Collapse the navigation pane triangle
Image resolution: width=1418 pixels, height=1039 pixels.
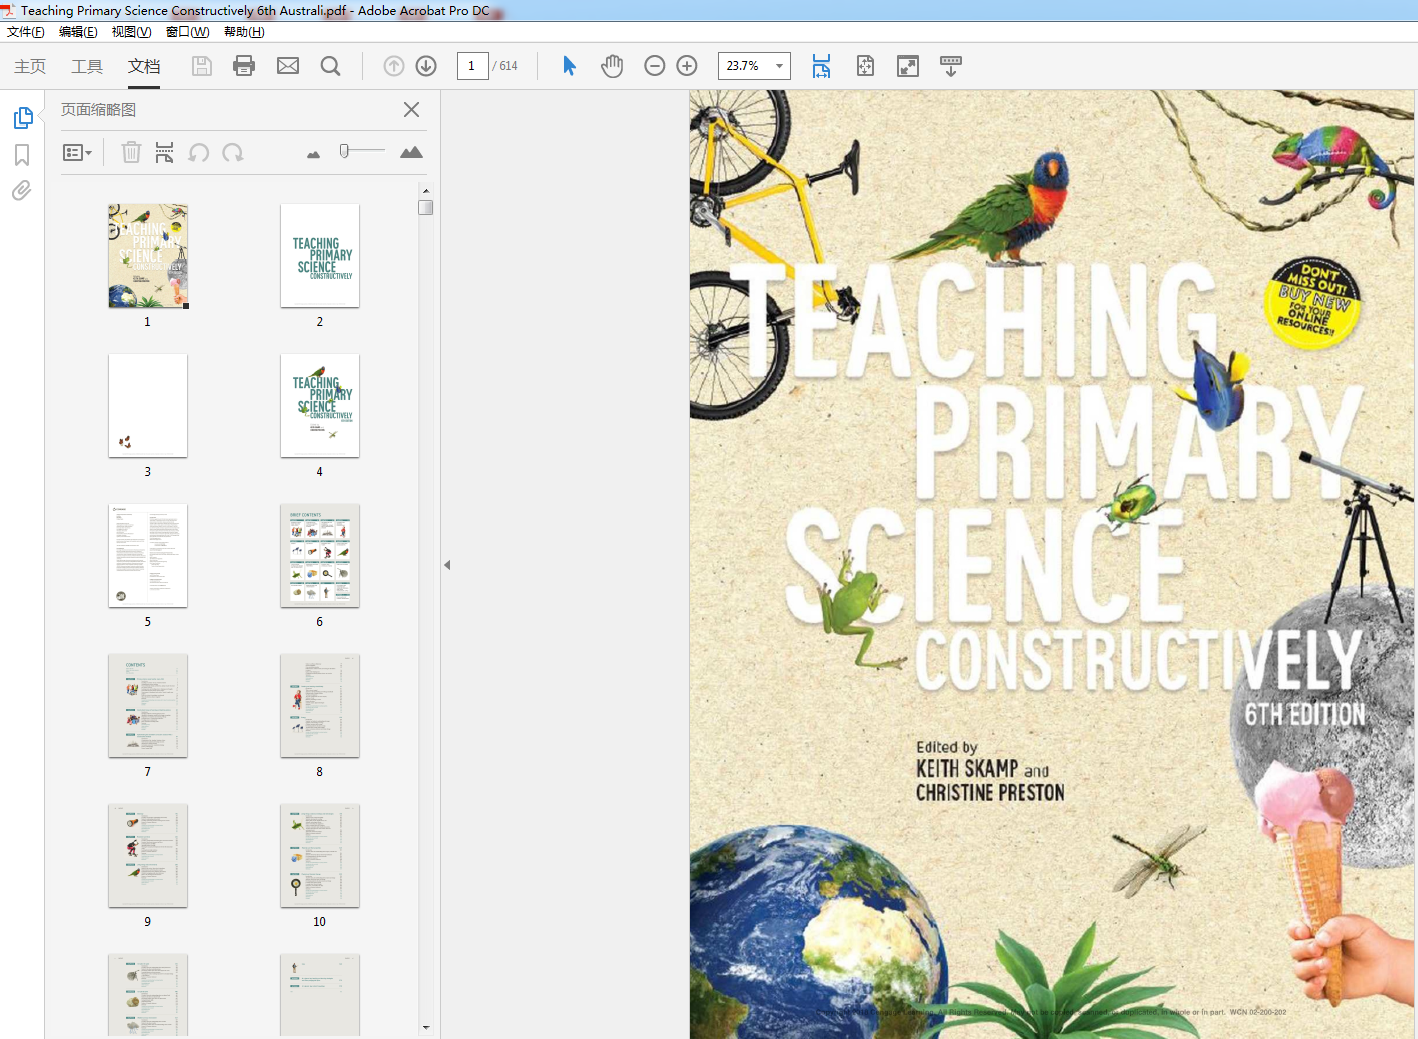(x=447, y=565)
